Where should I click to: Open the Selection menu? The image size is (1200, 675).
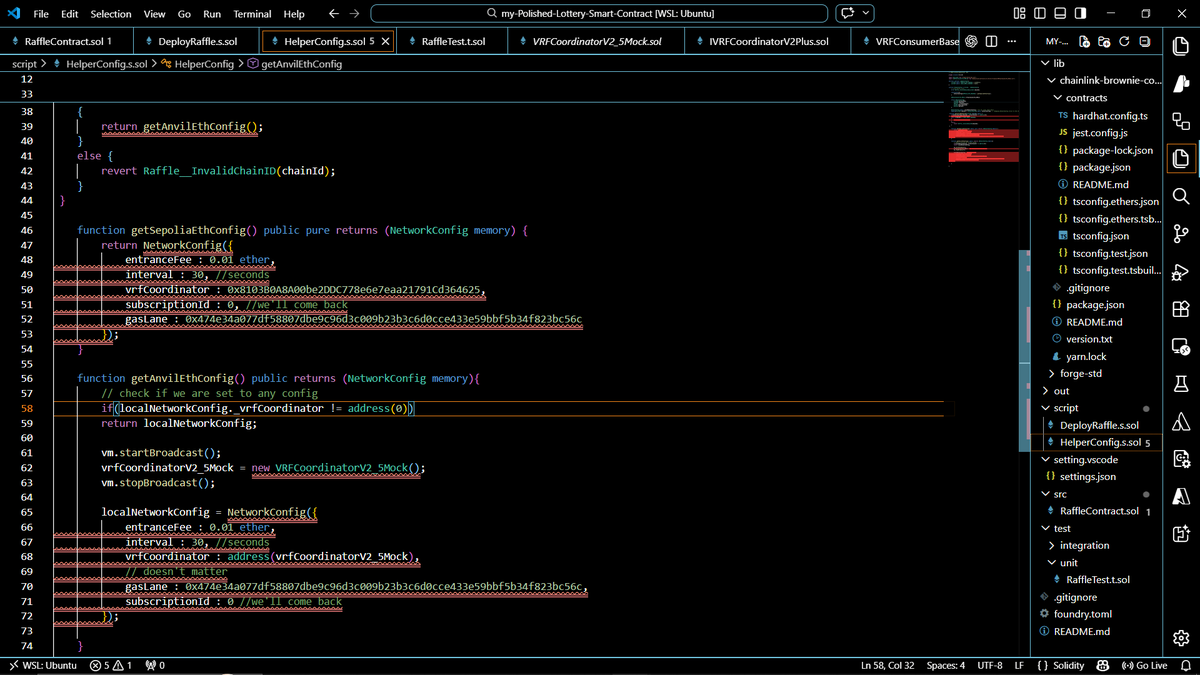pos(111,14)
